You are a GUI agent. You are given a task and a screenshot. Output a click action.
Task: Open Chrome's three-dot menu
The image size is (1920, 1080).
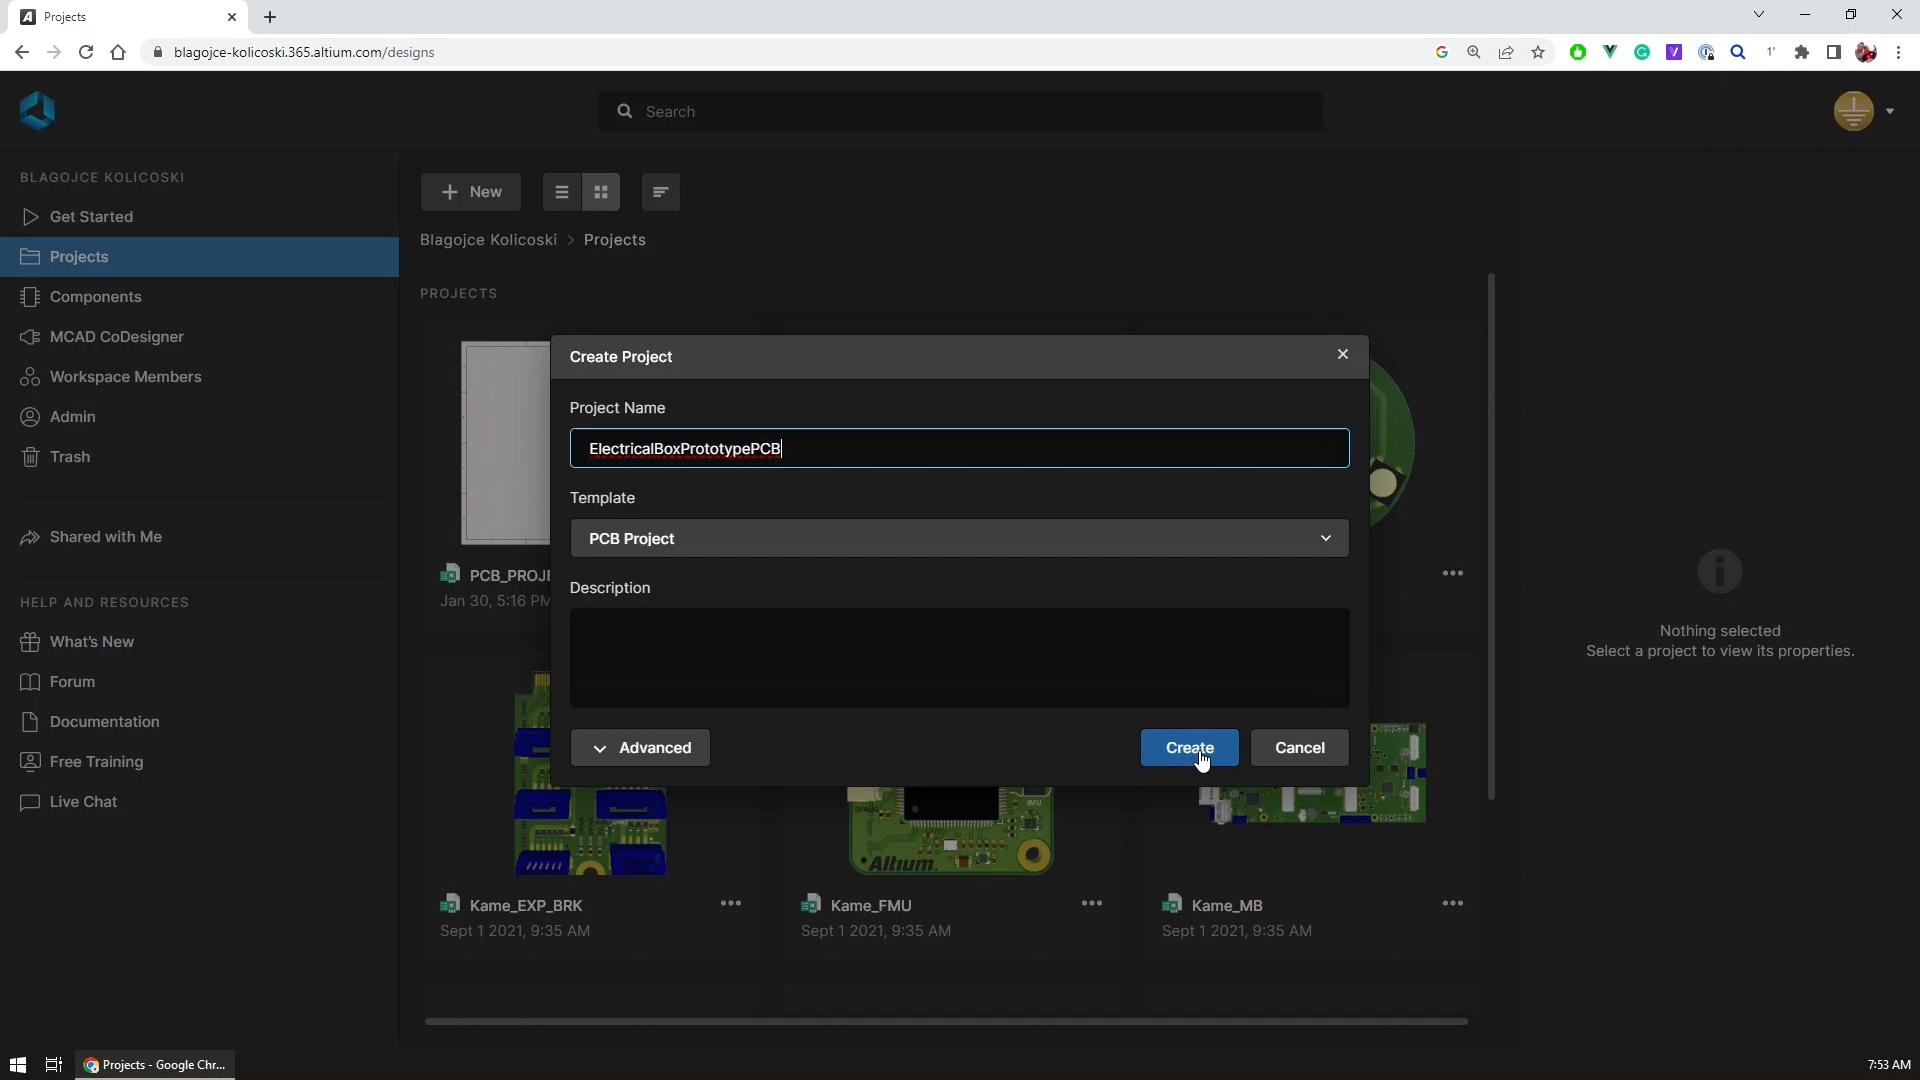pyautogui.click(x=1898, y=52)
